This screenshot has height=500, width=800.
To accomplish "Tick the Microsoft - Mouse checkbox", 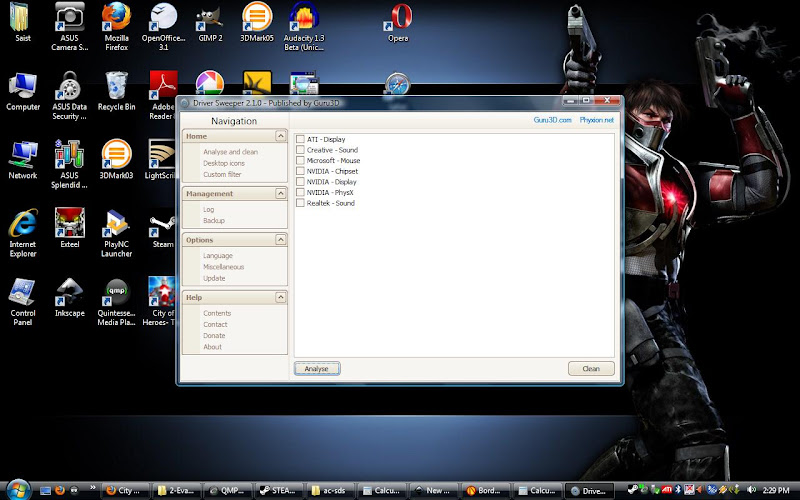I will [300, 160].
